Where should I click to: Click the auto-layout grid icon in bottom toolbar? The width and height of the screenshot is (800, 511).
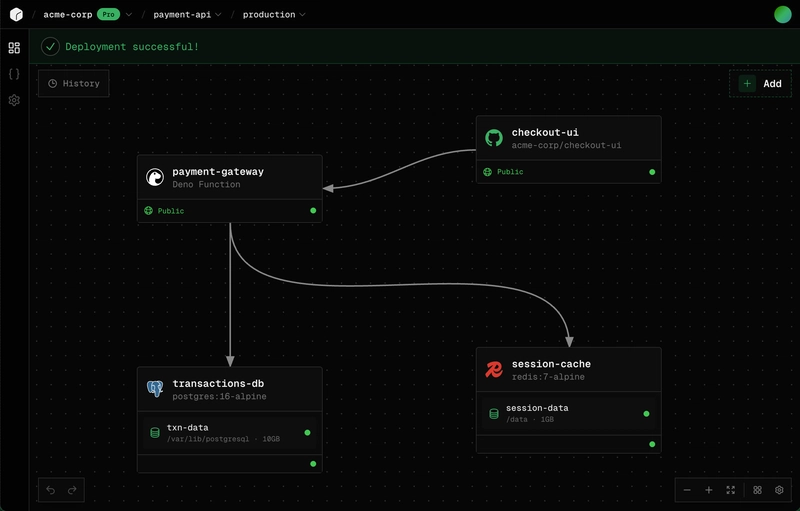click(x=758, y=490)
